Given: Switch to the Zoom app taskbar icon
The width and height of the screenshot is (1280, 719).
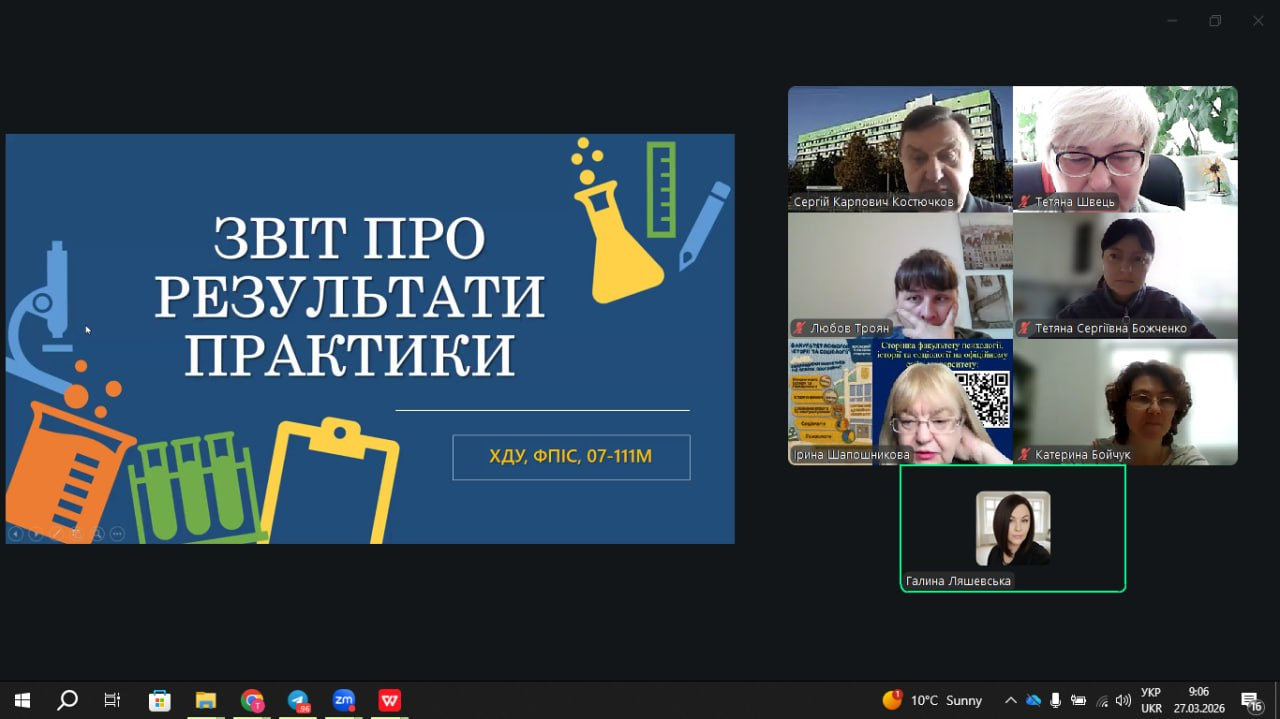Looking at the screenshot, I should click(x=344, y=700).
